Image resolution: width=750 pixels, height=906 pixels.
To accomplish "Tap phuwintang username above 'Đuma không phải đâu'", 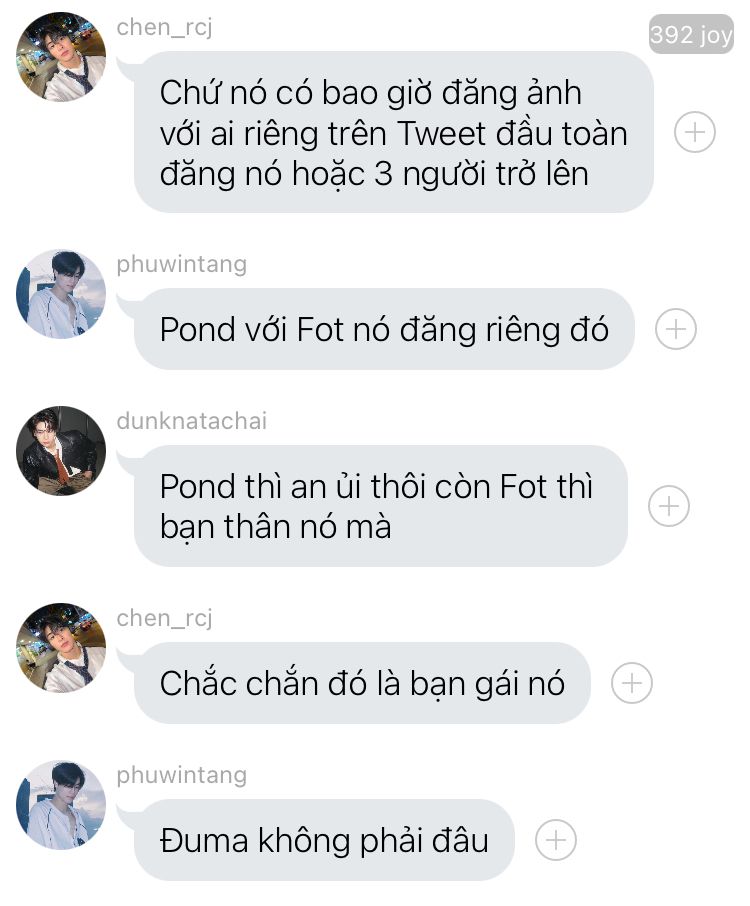I will point(181,775).
